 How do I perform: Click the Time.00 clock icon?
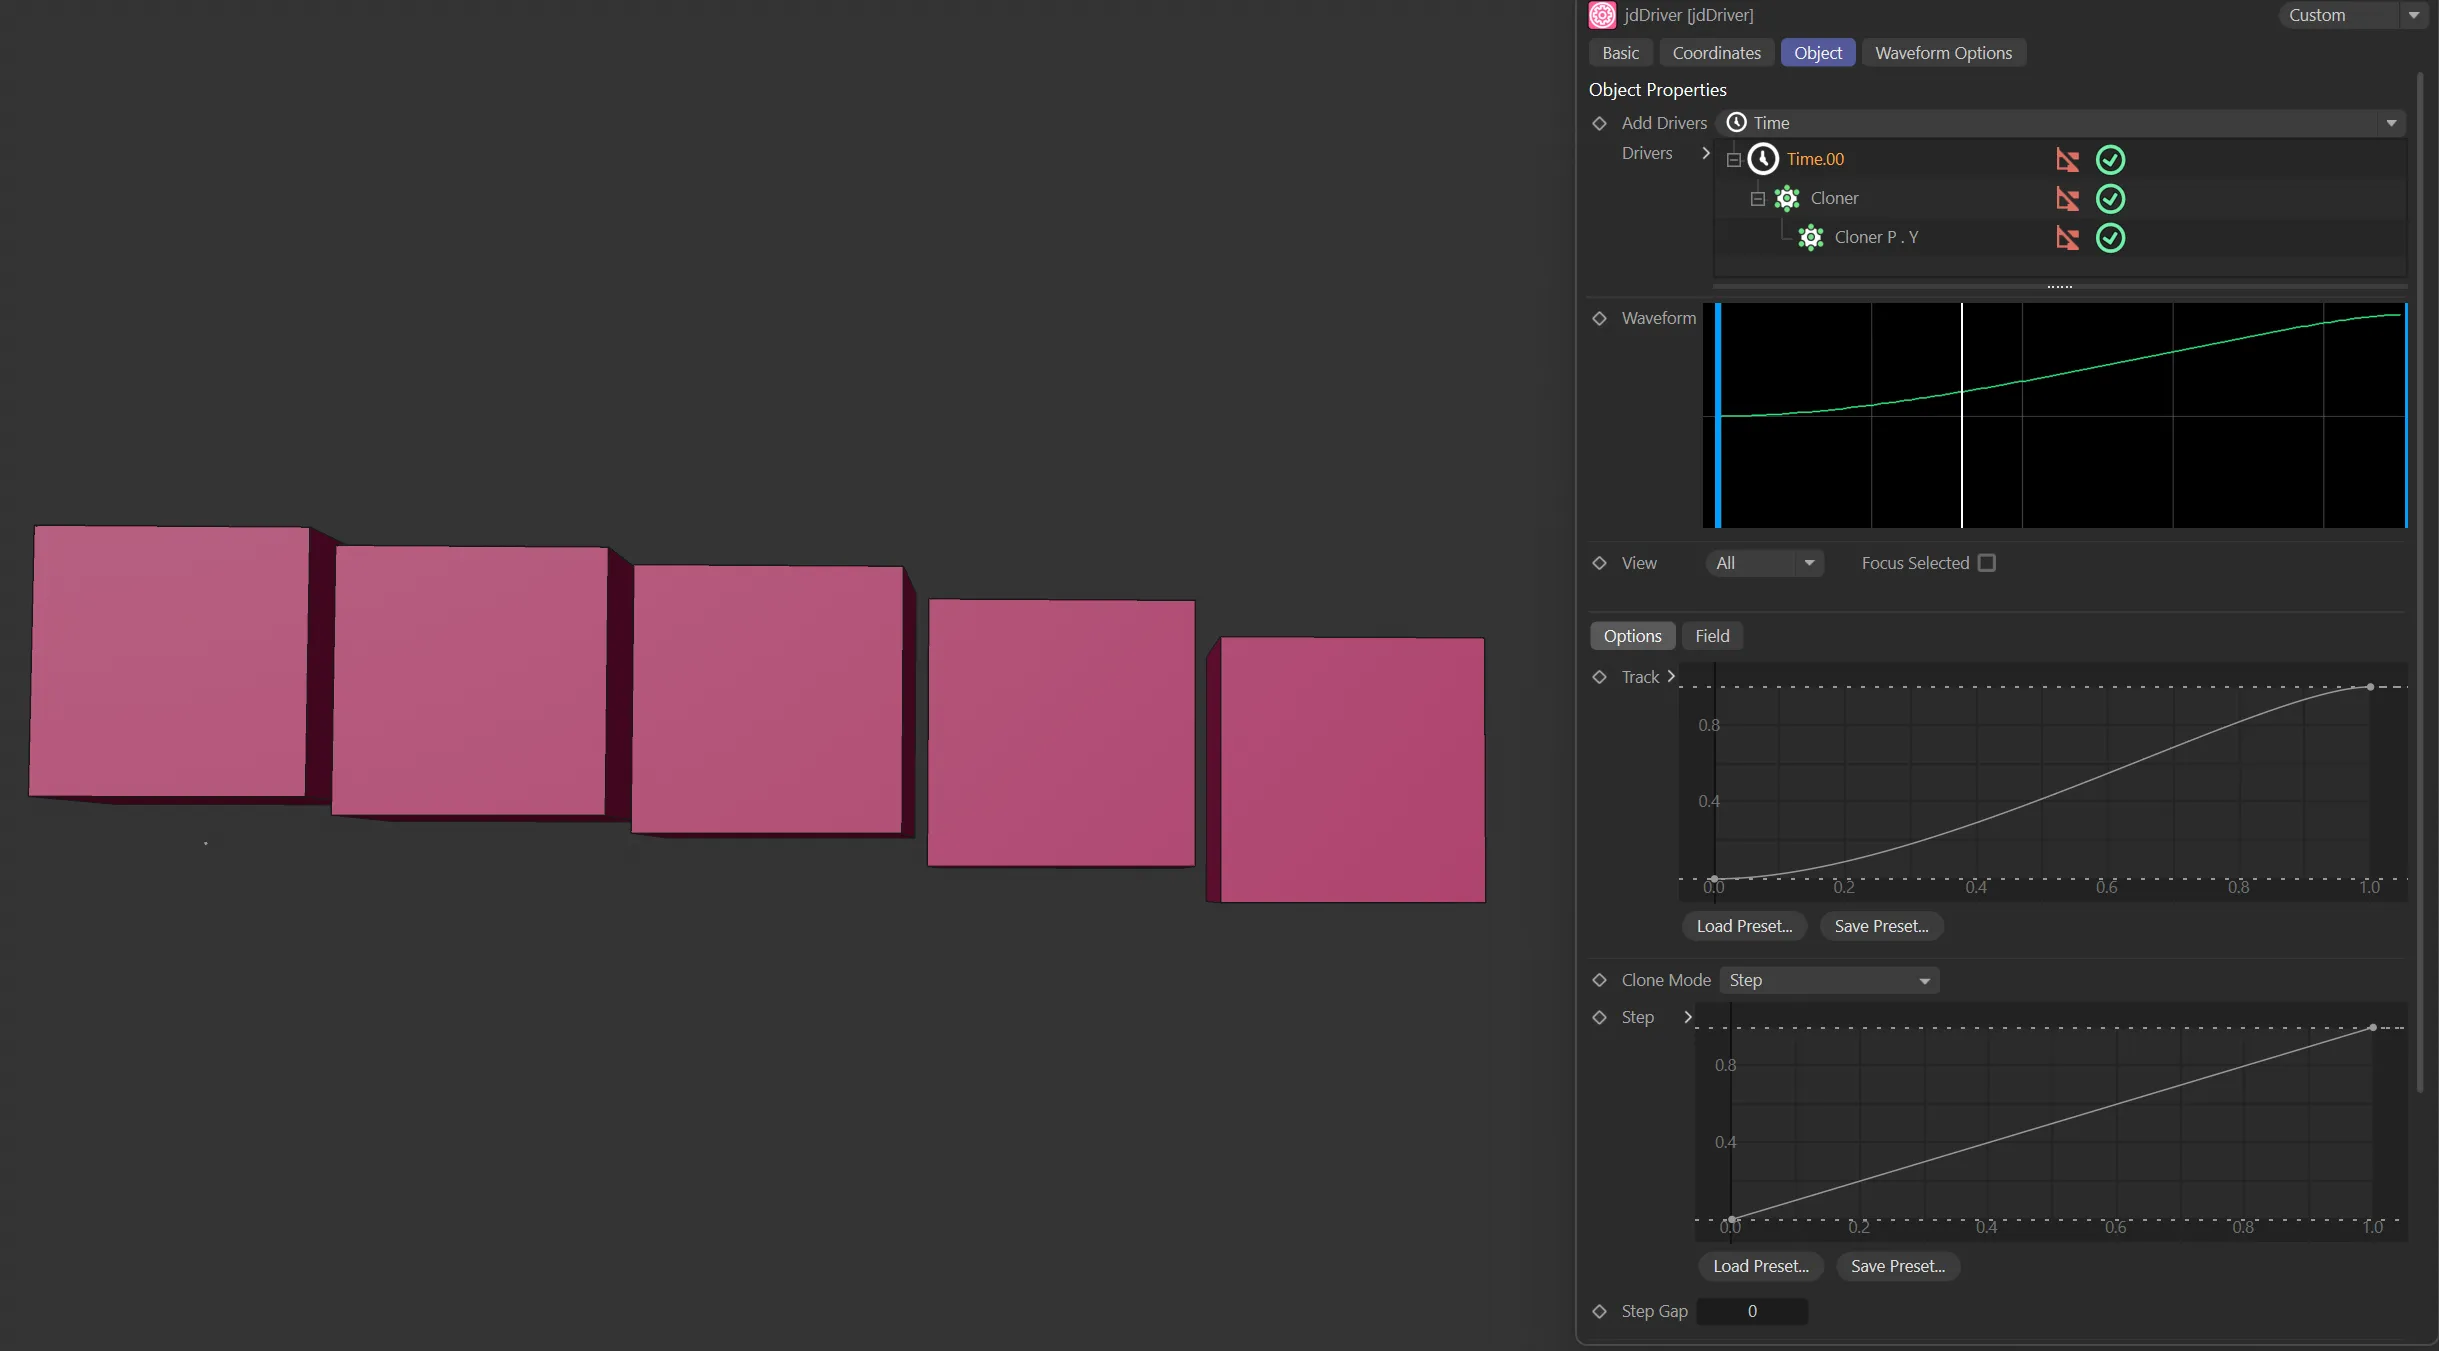1763,159
